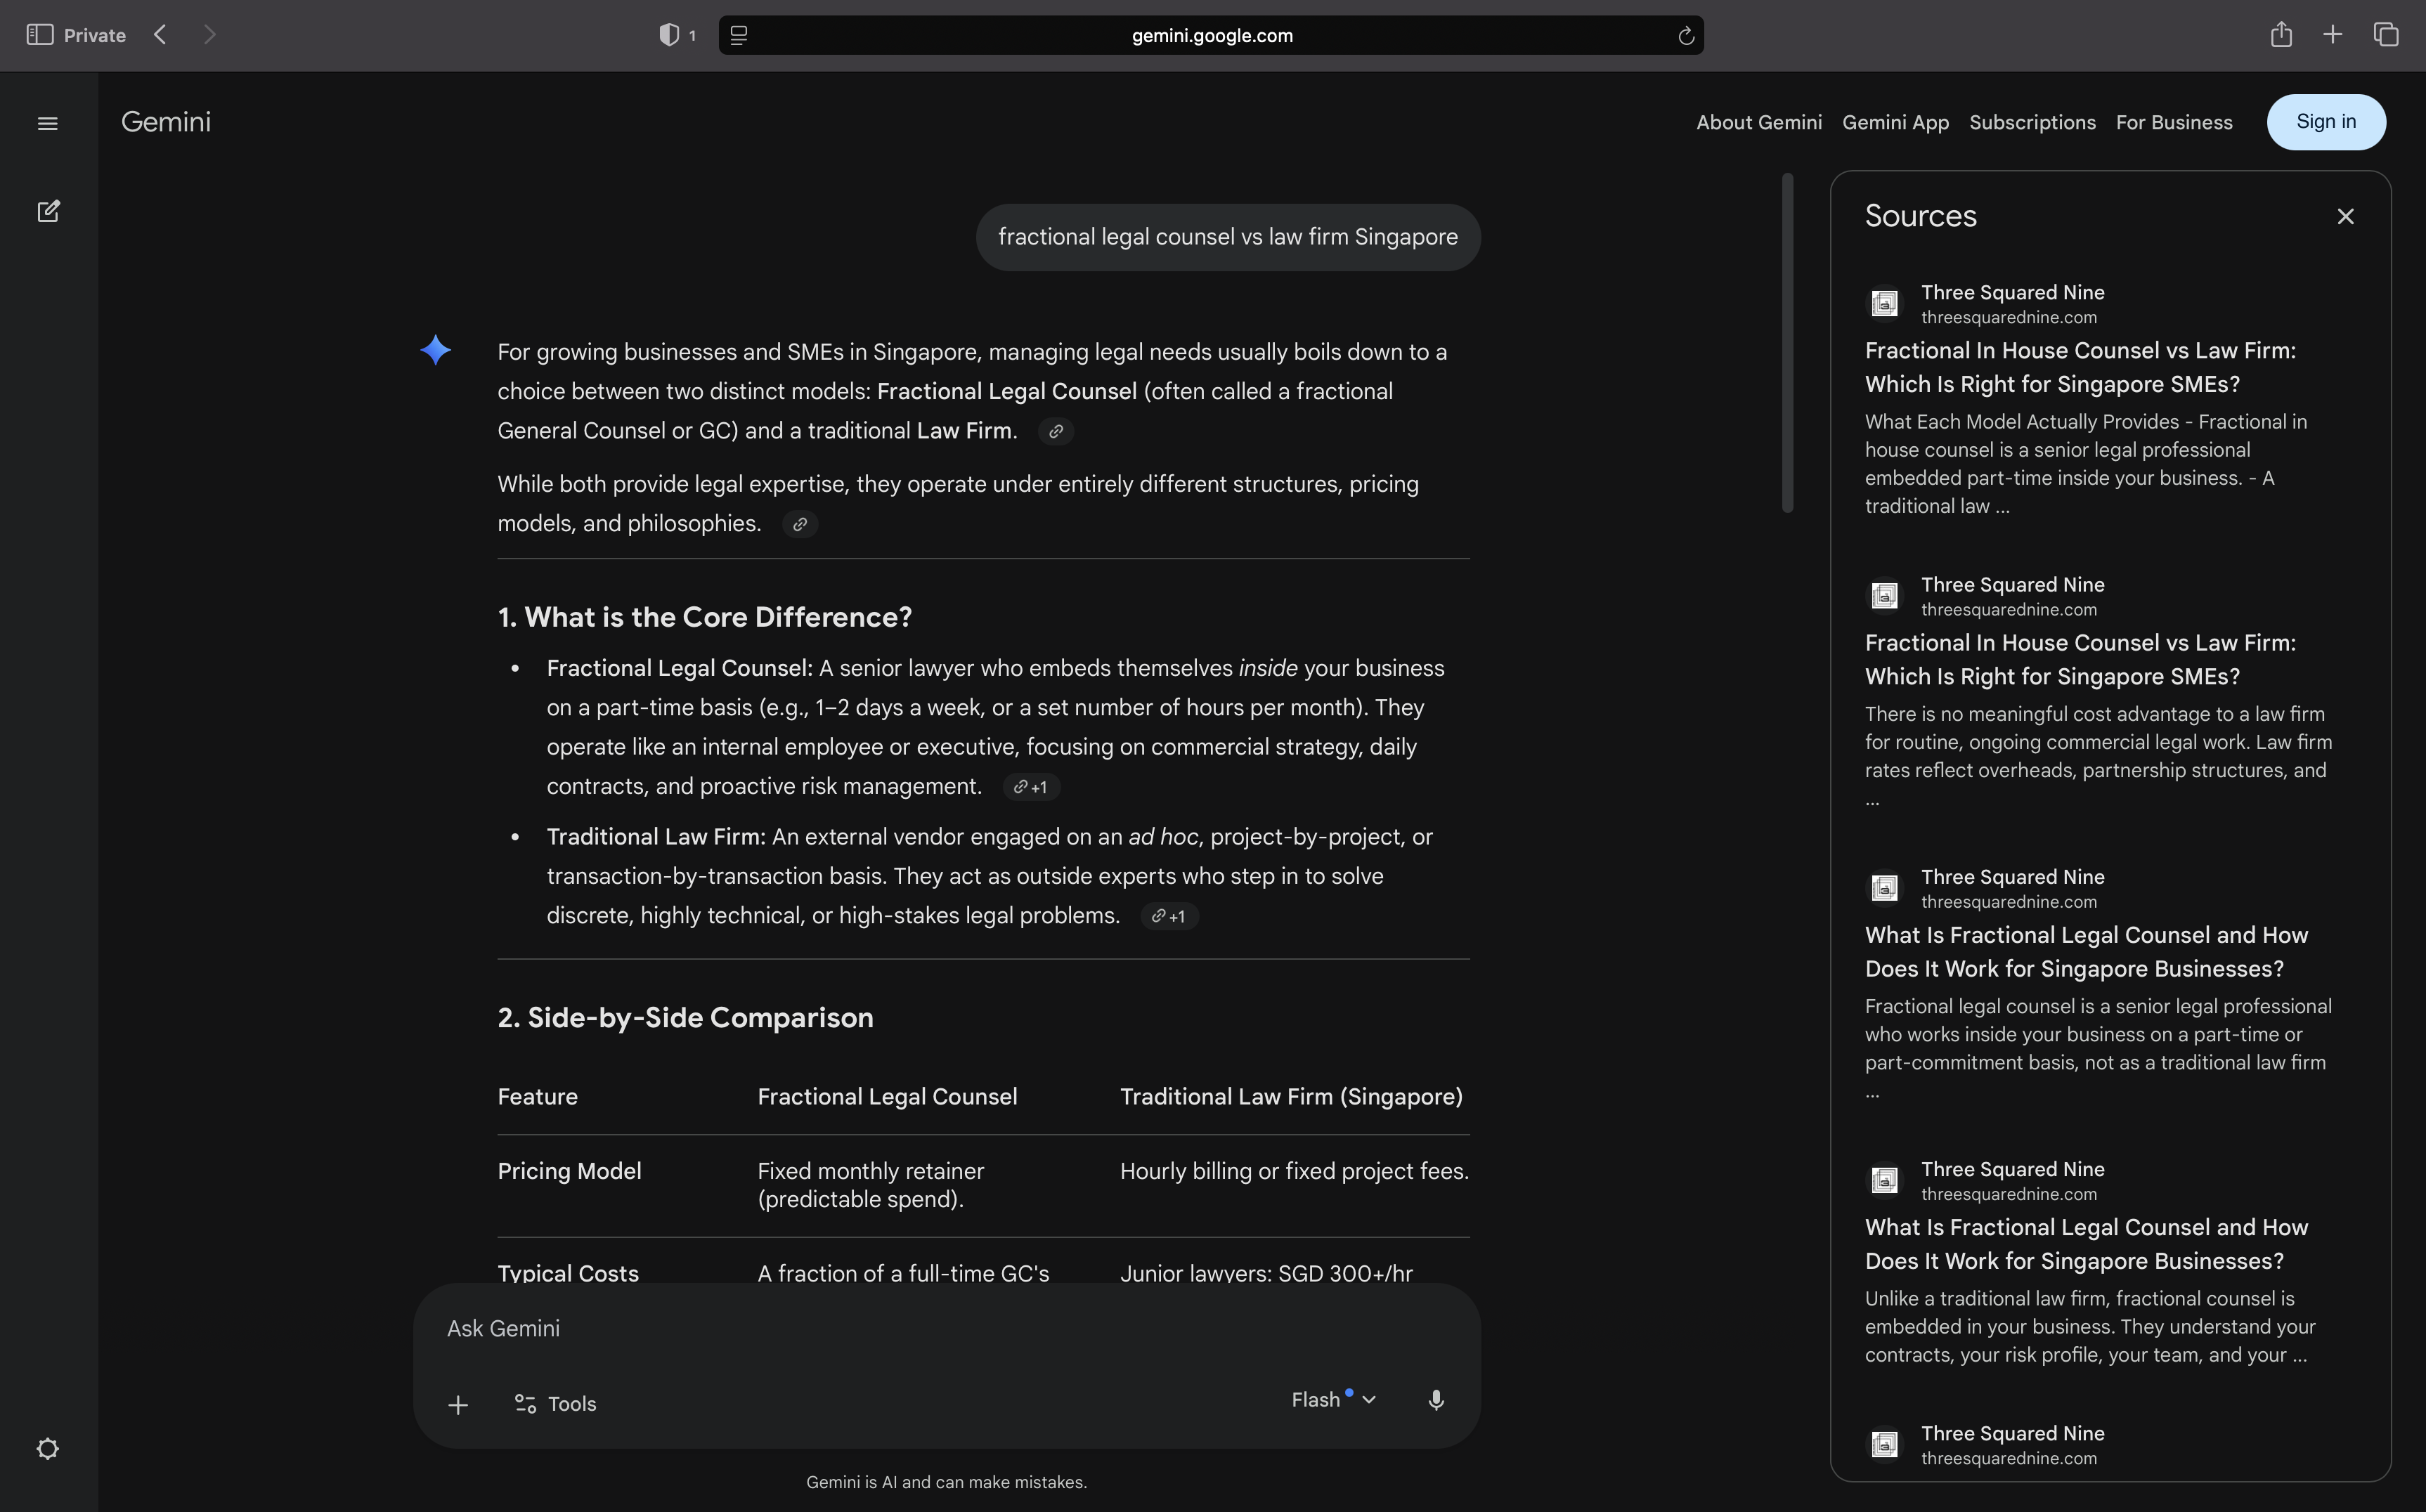Open the Flash model selector dropdown

1334,1400
